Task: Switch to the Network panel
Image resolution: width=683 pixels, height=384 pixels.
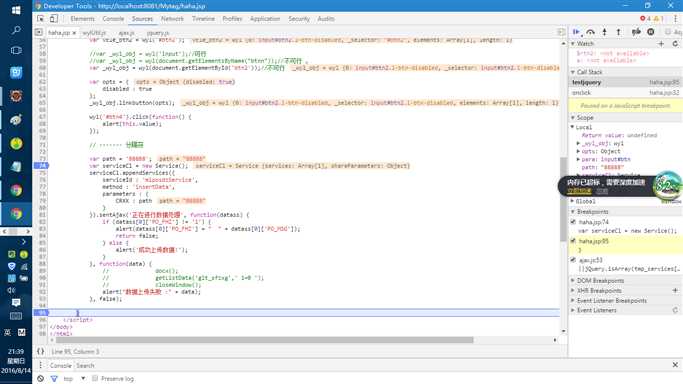Action: pyautogui.click(x=172, y=19)
